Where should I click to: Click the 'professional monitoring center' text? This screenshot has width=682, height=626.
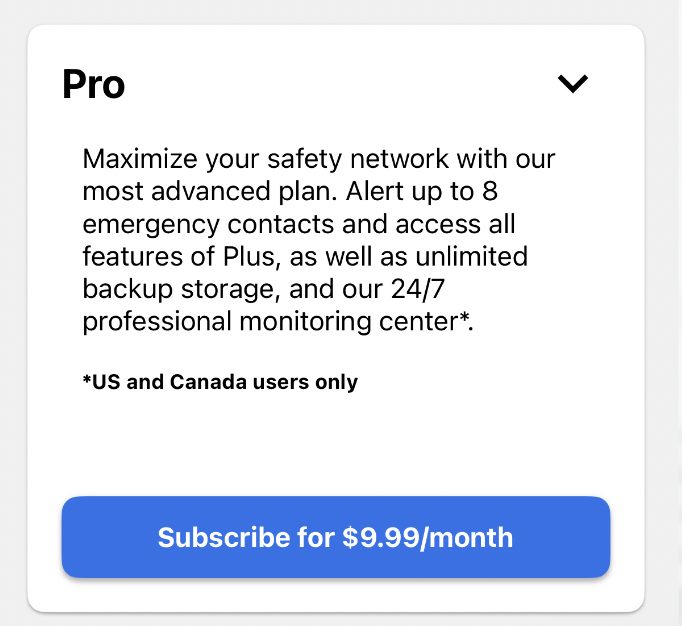[270, 323]
